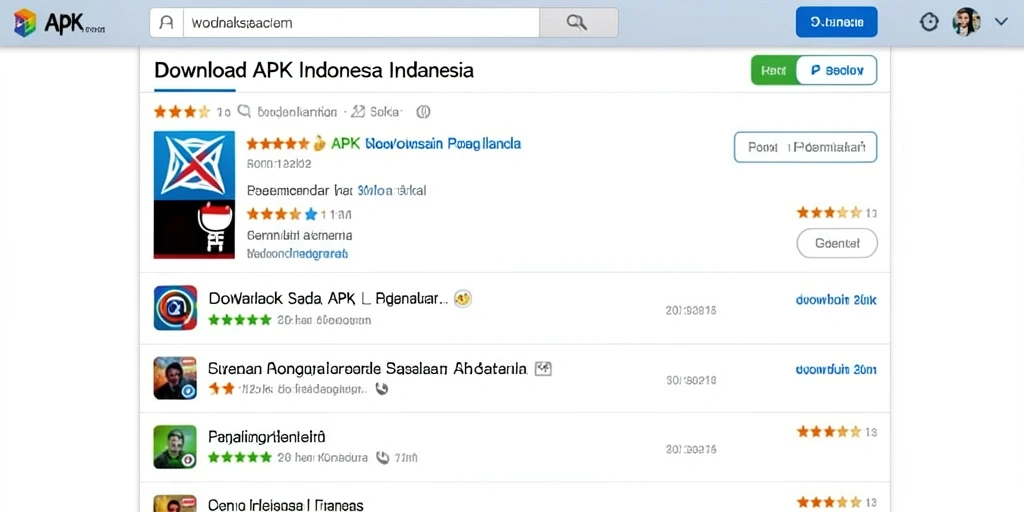Select the green Rant toggle option
This screenshot has height=512, width=1024.
(x=774, y=71)
